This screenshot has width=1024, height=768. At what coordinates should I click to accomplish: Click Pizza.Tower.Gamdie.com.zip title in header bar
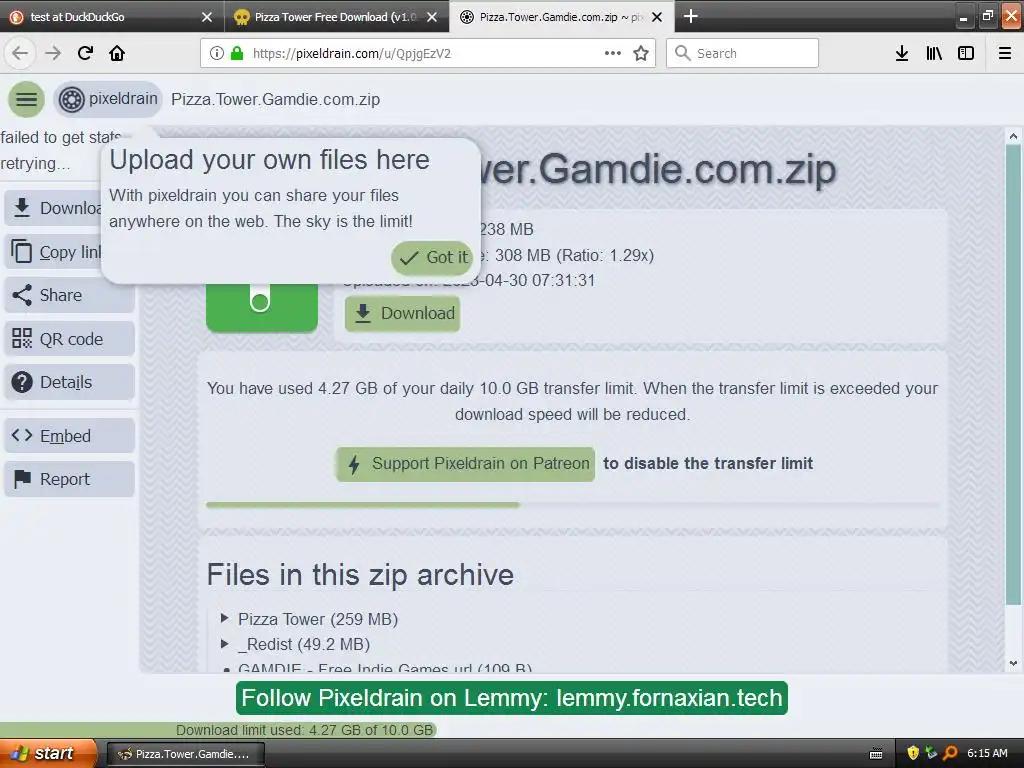(276, 99)
